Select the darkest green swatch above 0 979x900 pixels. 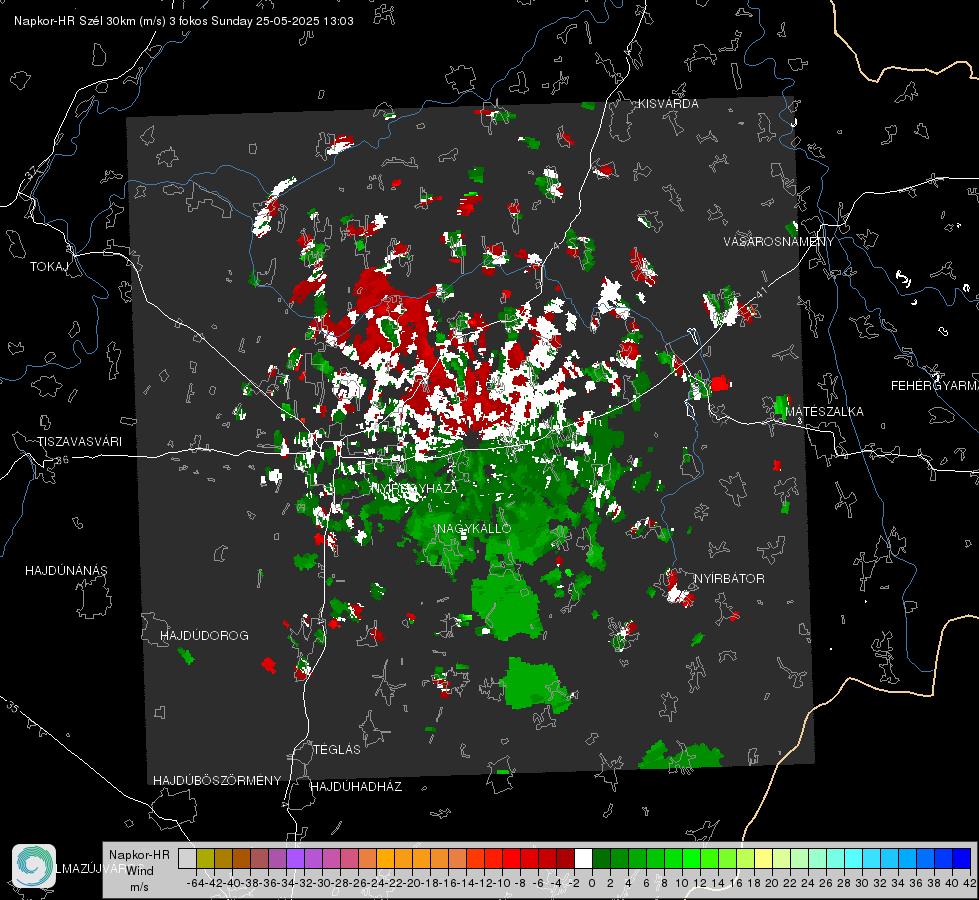pos(601,858)
